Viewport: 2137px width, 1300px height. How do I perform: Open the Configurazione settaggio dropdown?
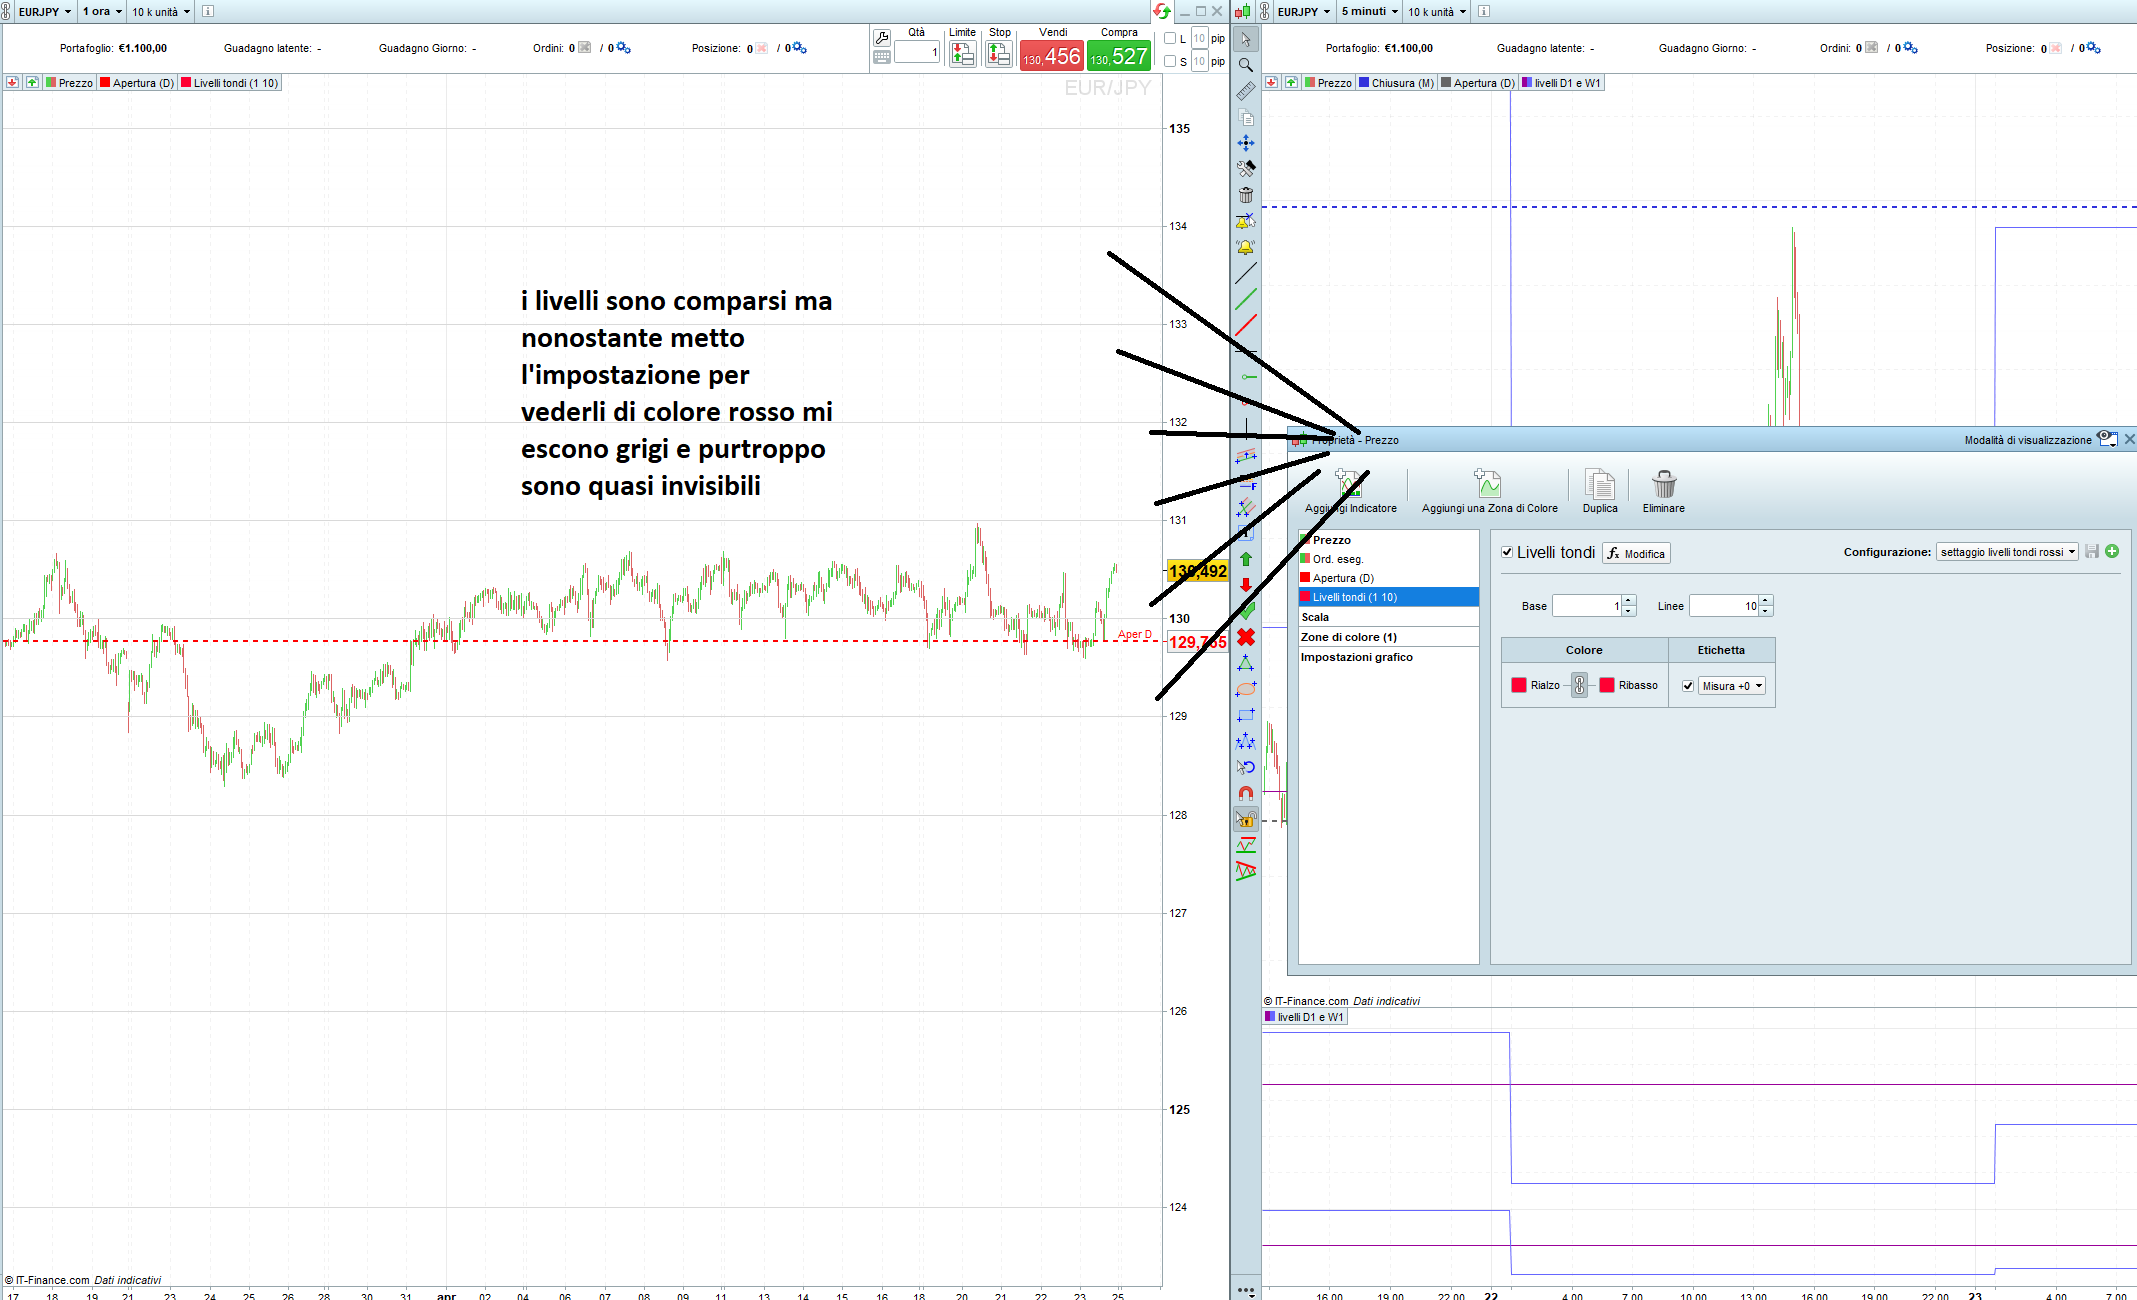pyautogui.click(x=2007, y=552)
